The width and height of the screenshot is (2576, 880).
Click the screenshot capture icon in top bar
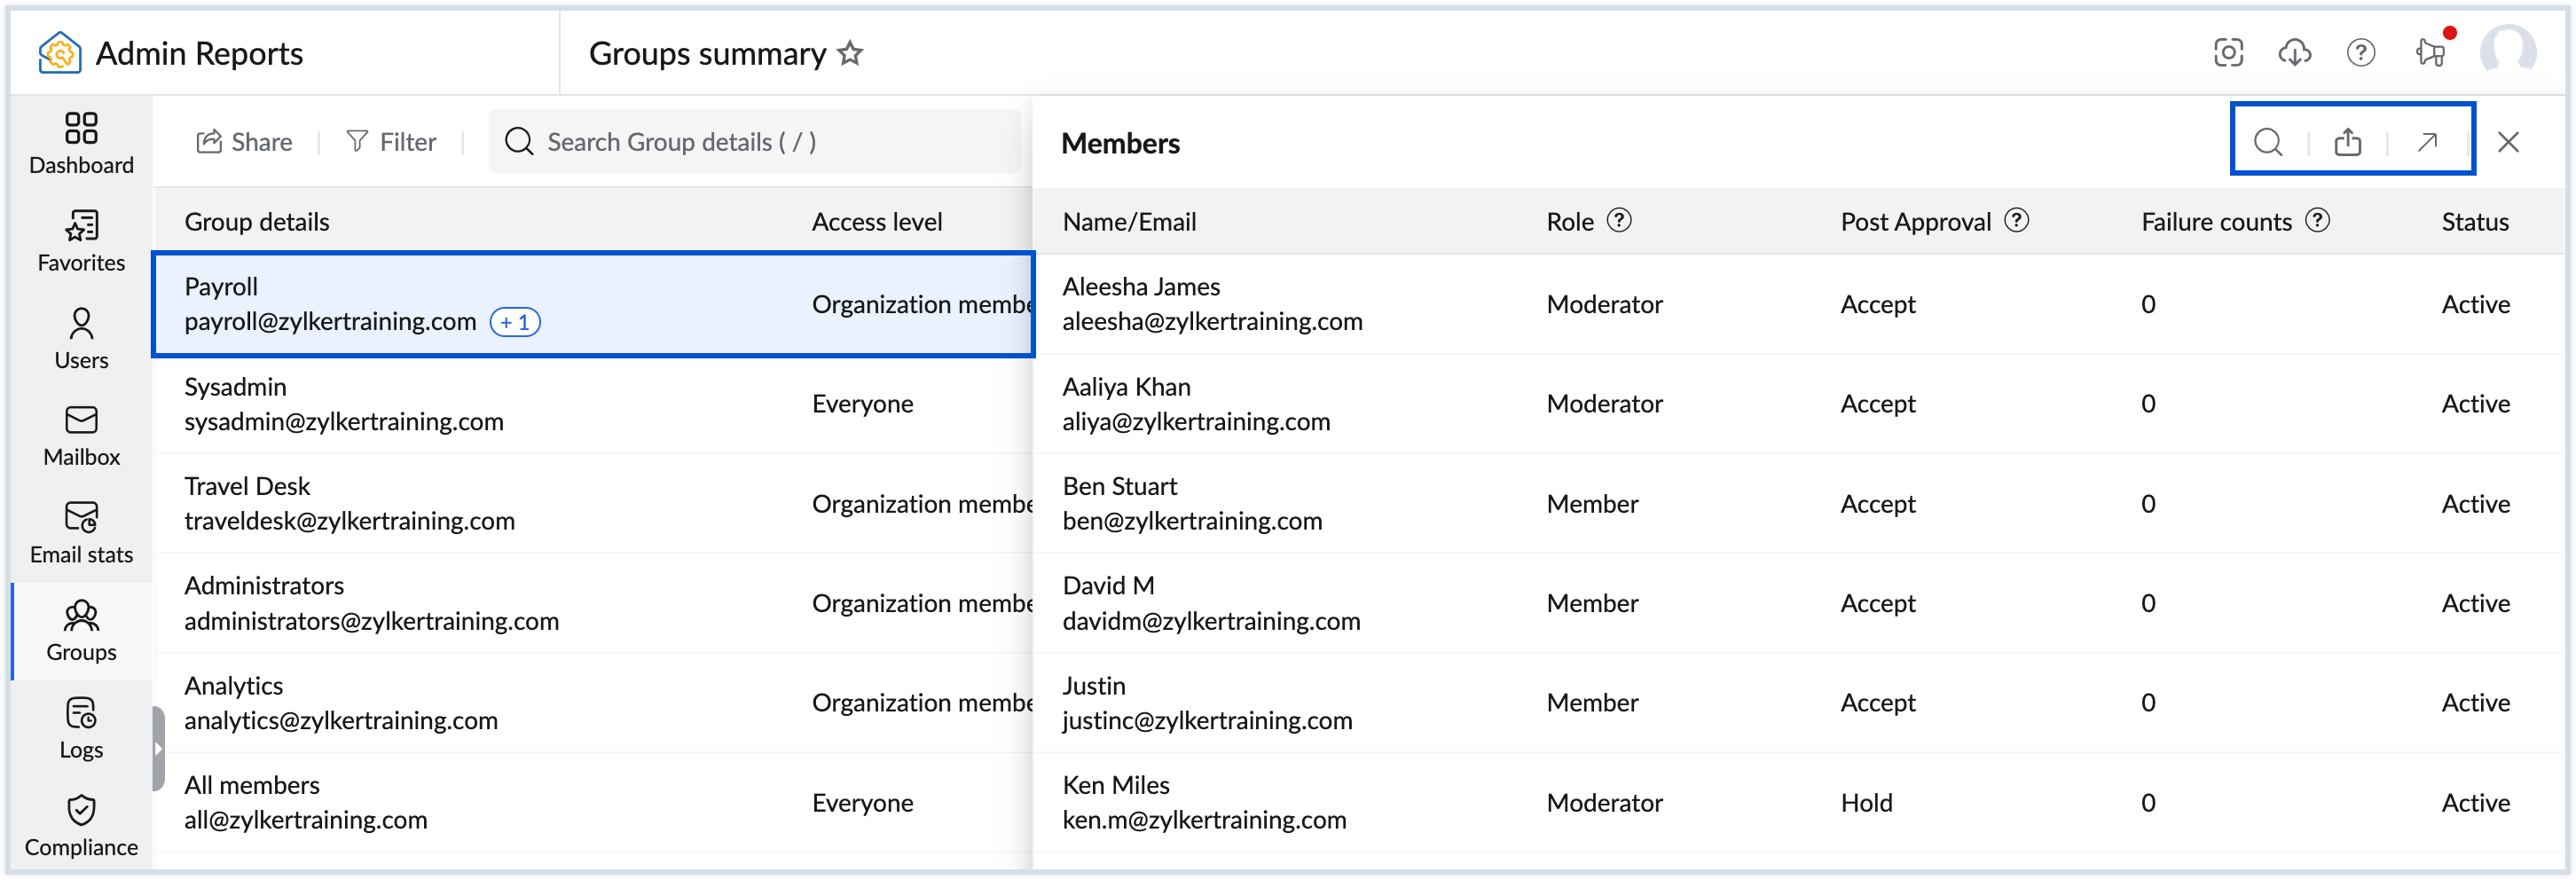(2228, 53)
